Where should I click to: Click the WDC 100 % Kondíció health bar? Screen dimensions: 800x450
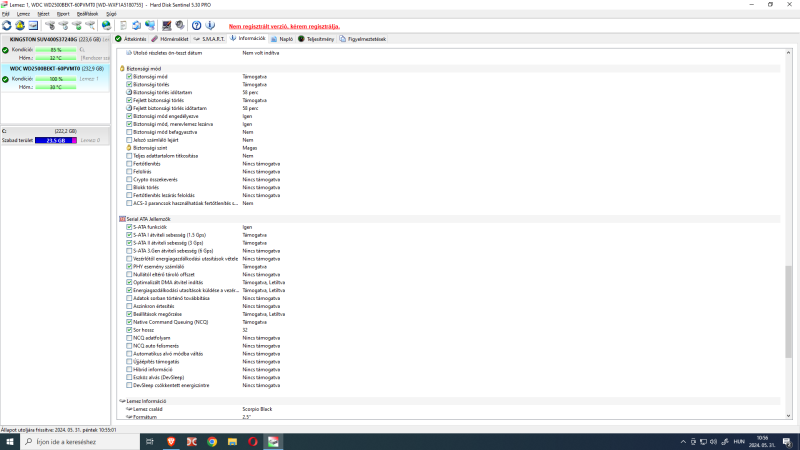pyautogui.click(x=56, y=79)
